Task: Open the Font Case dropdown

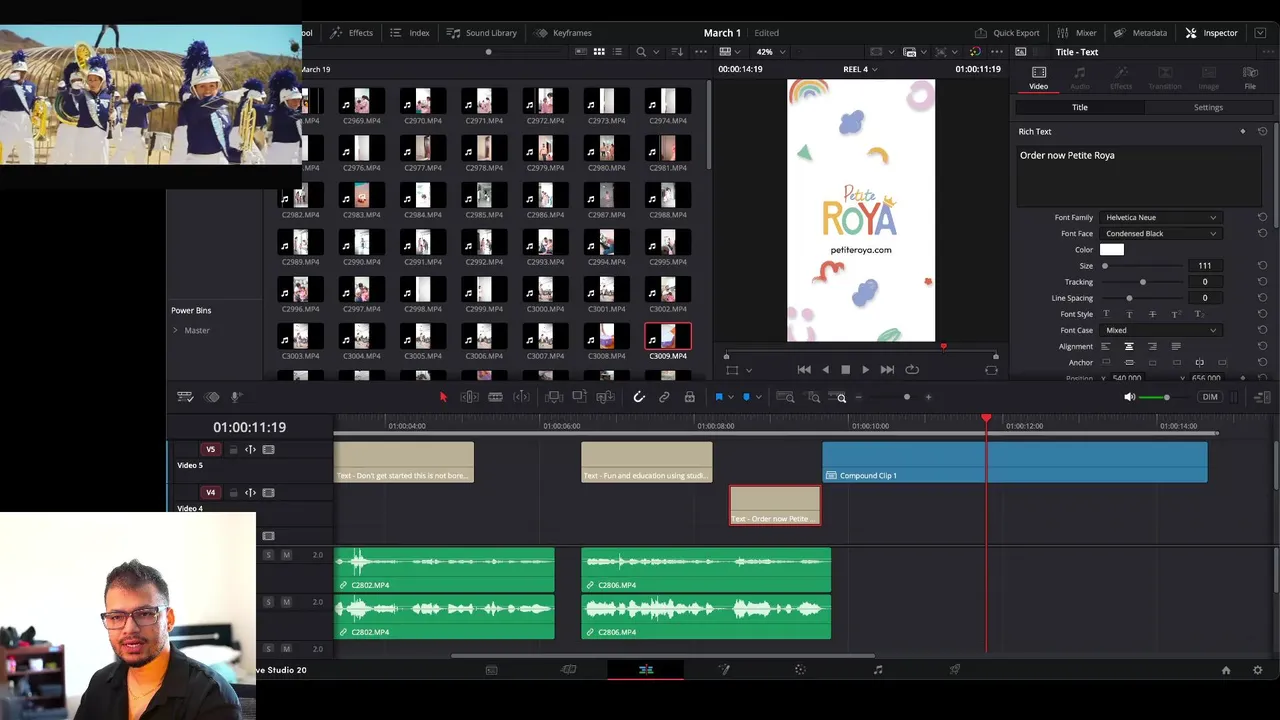Action: click(1160, 330)
